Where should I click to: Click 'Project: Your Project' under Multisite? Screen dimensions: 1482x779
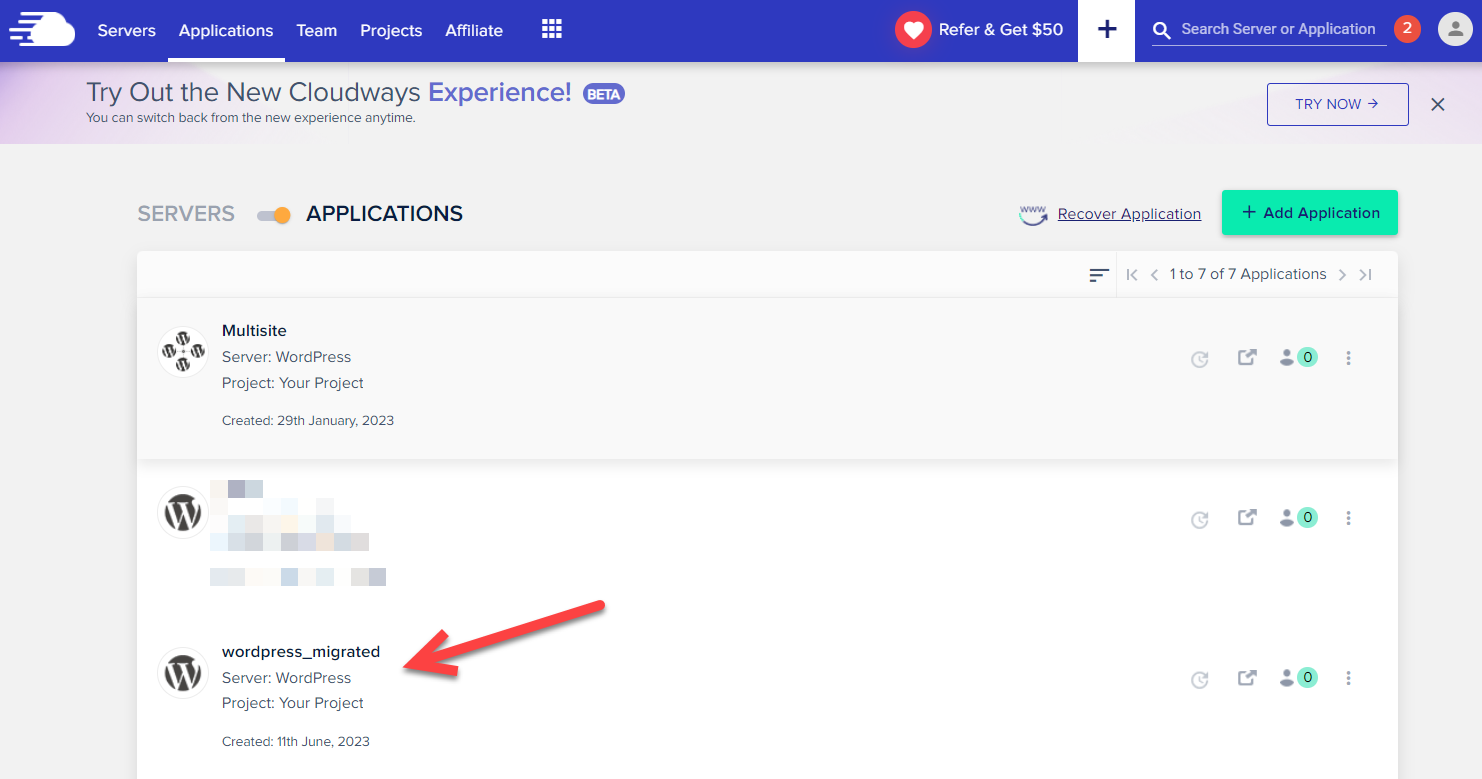293,383
